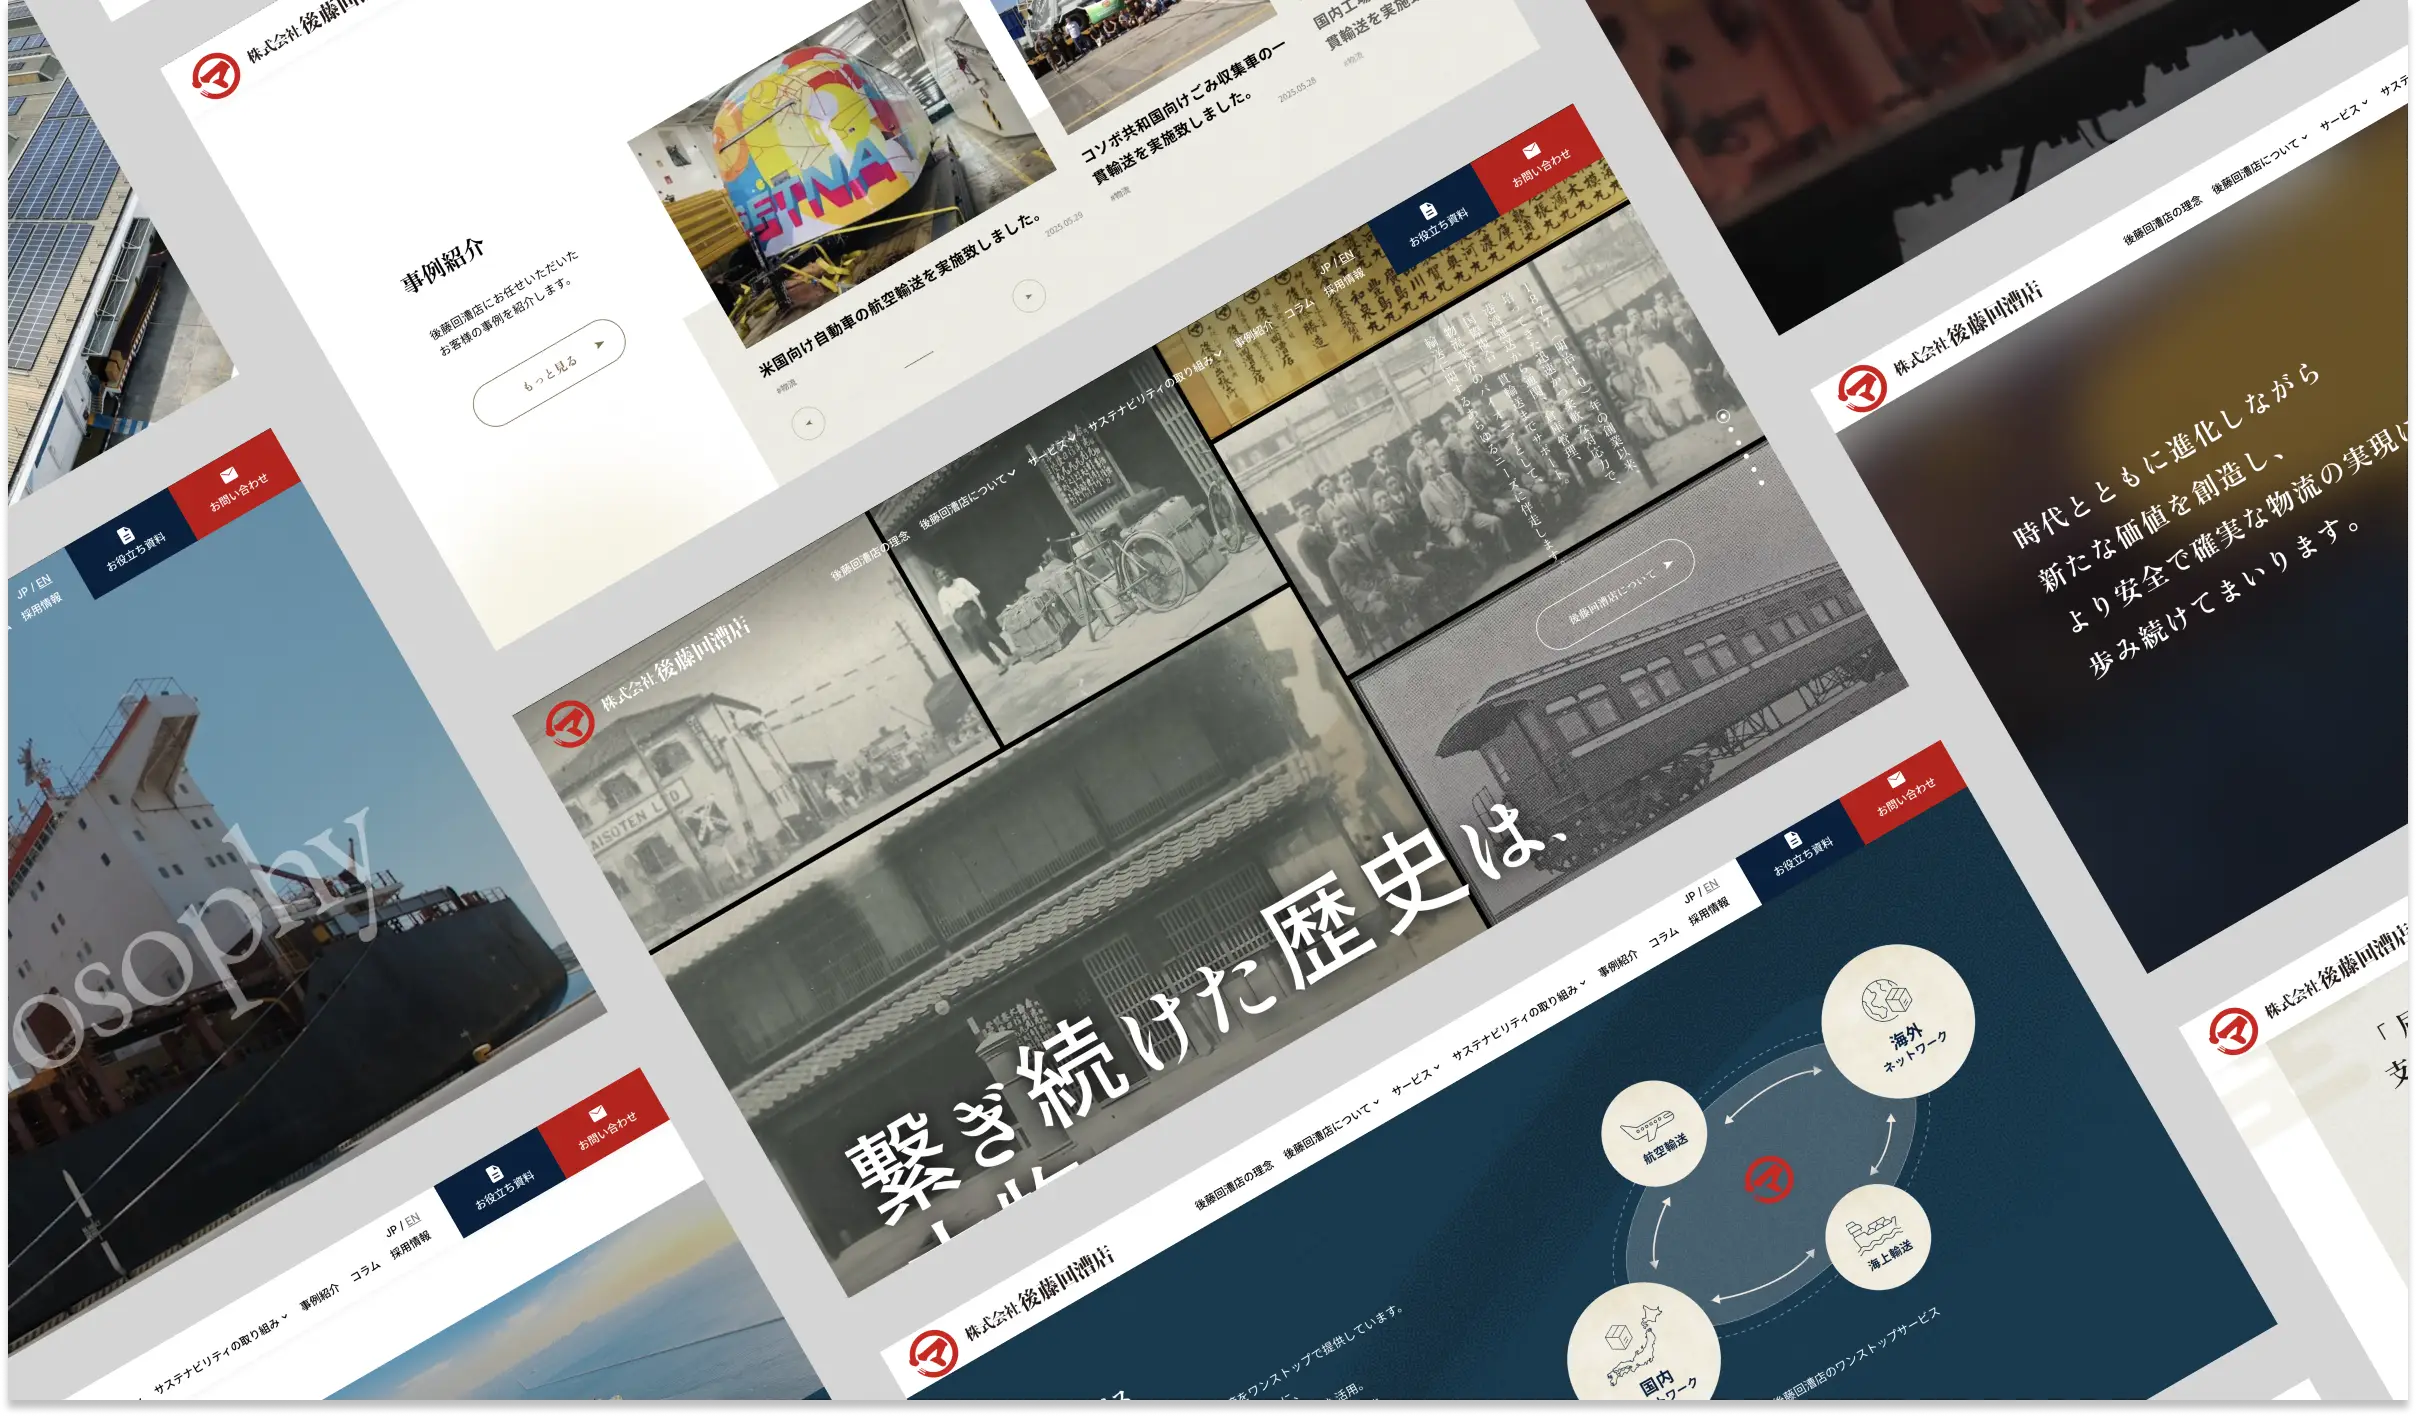Click the red logo on the history photo page
Image resolution: width=2416 pixels, height=1416 pixels.
pos(570,723)
